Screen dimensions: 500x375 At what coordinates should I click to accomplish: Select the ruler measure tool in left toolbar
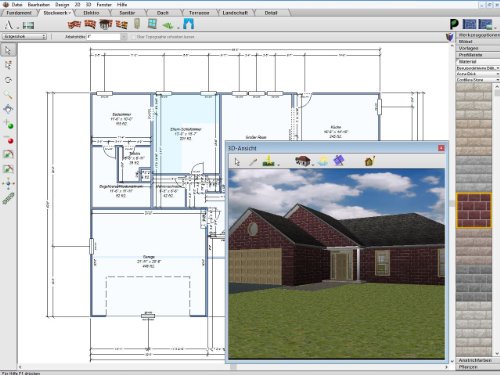pyautogui.click(x=8, y=199)
